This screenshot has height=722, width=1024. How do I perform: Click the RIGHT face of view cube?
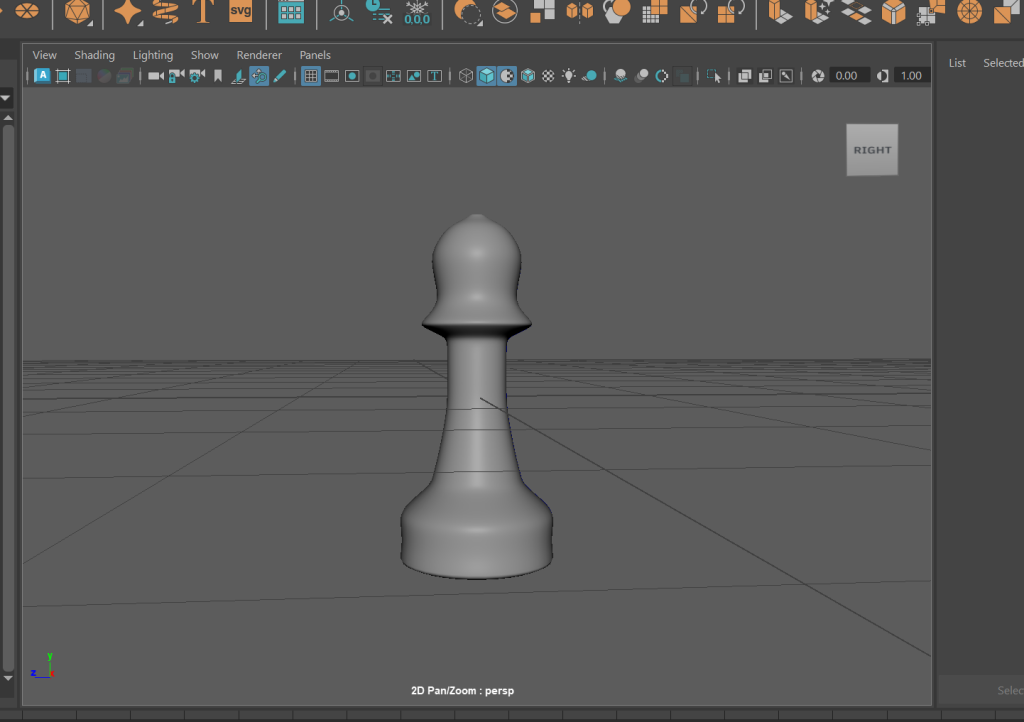(x=872, y=150)
